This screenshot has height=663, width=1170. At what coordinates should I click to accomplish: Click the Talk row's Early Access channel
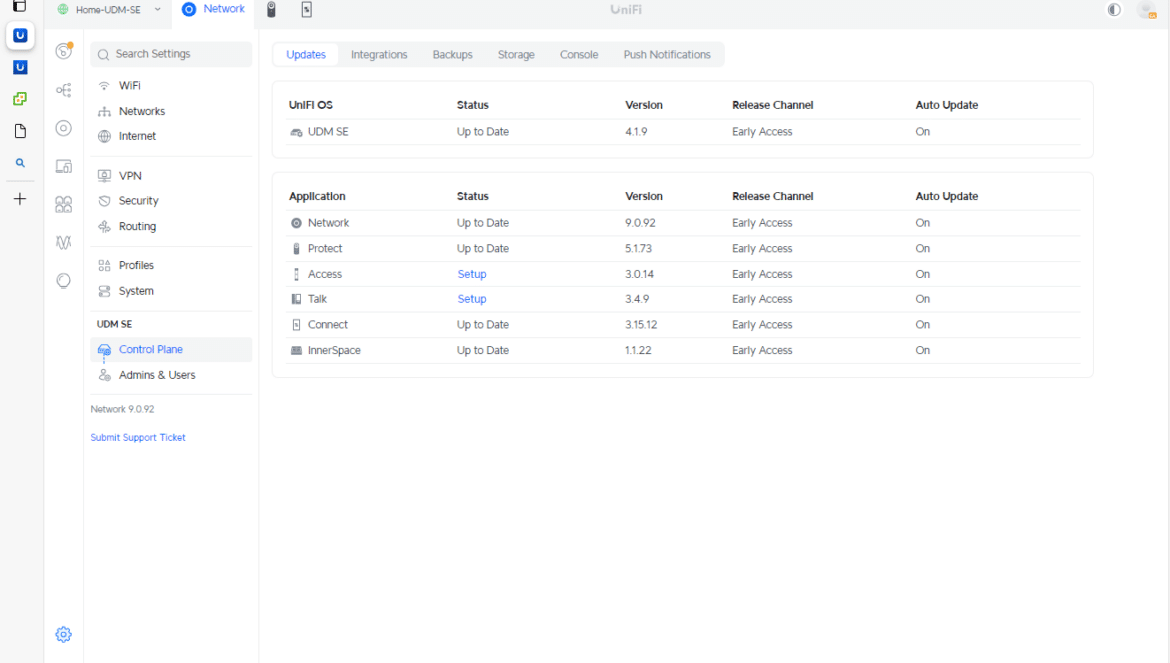coord(762,299)
